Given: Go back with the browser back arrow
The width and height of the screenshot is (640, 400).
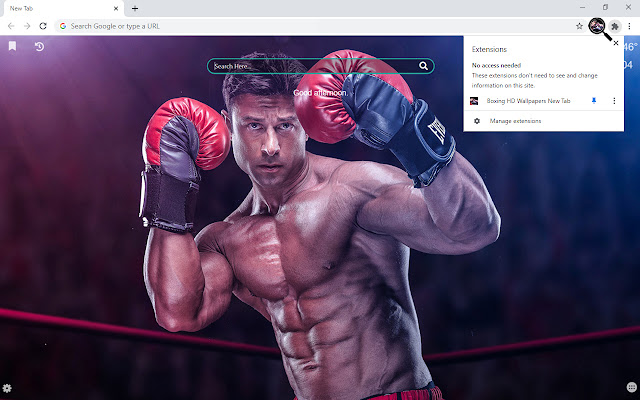Looking at the screenshot, I should tap(11, 26).
